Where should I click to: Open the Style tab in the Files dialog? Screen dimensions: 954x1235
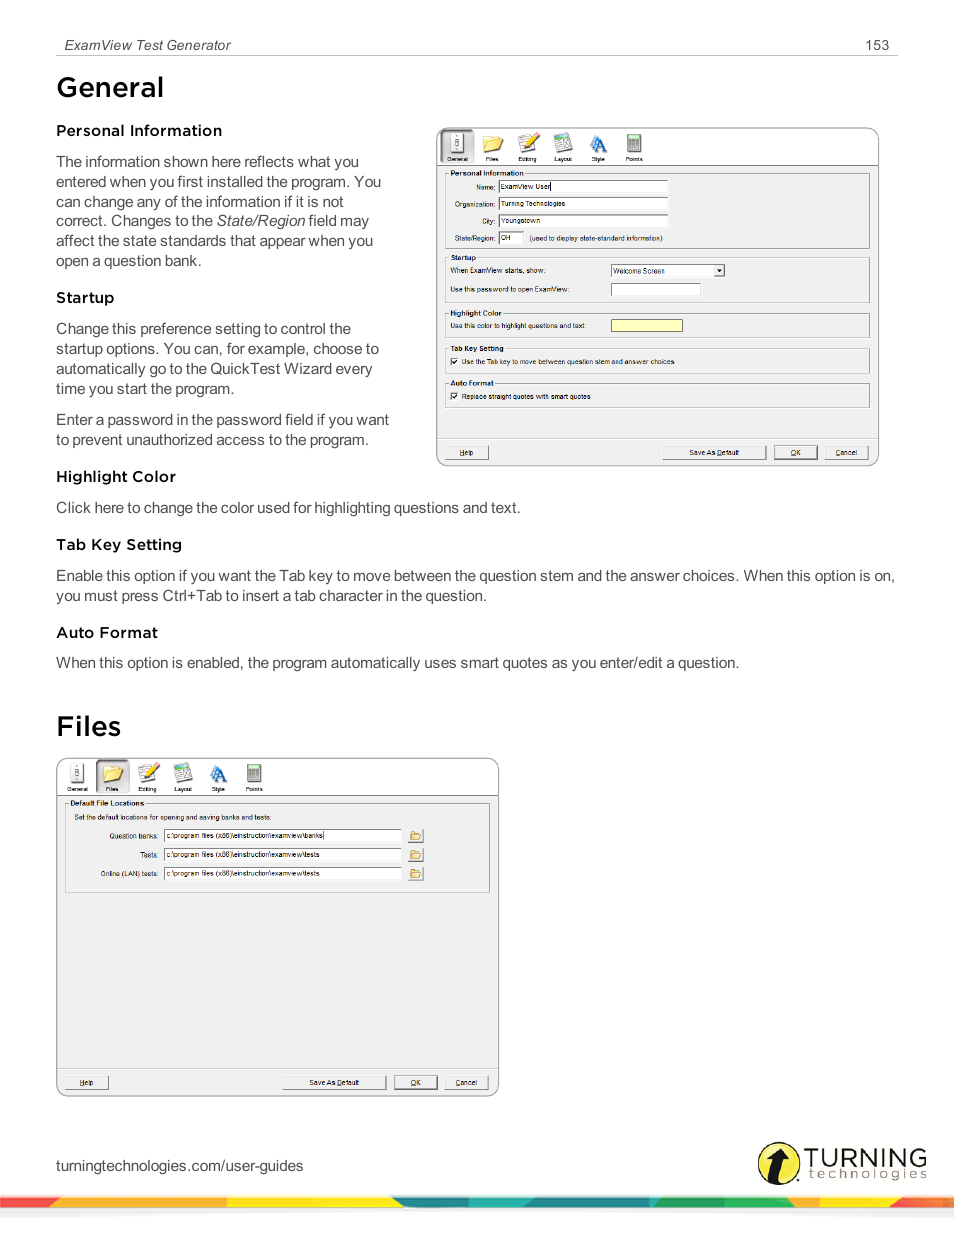tap(218, 776)
